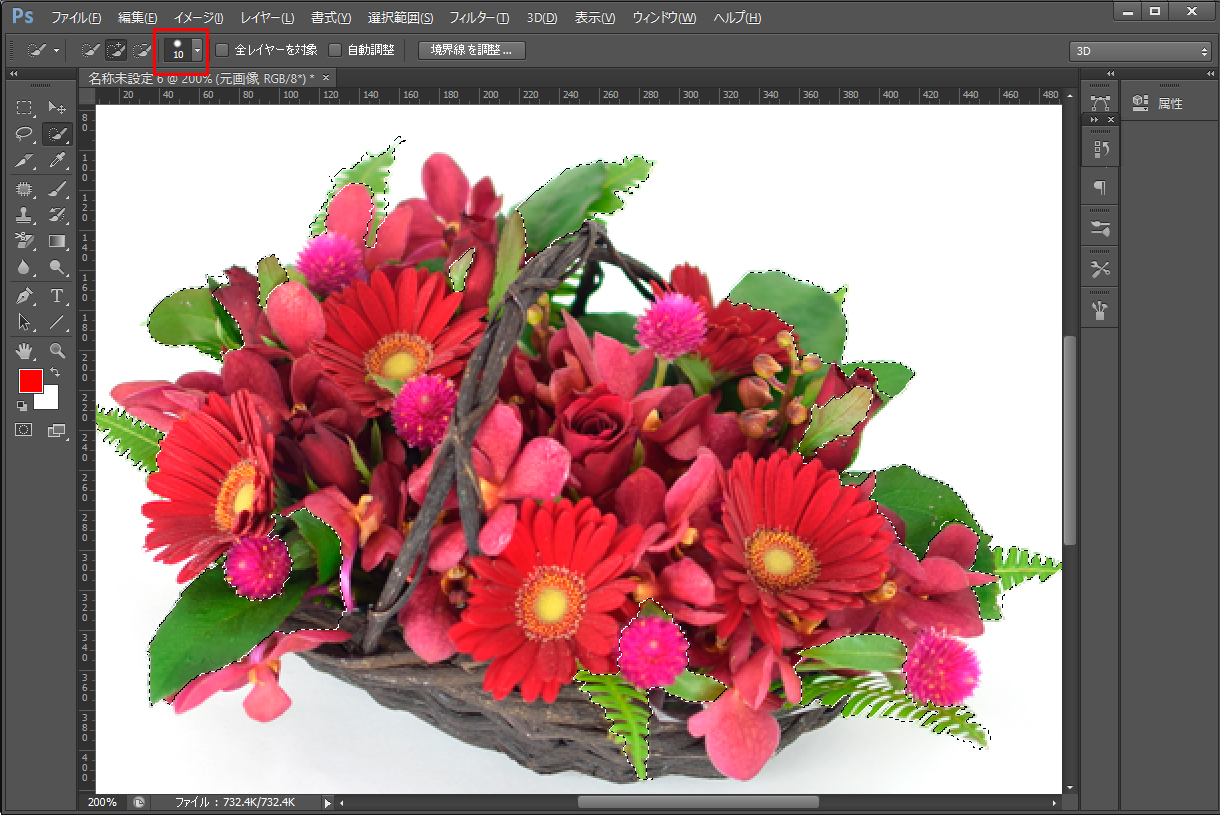Click the 境界線を調整 button
This screenshot has width=1220, height=815.
(471, 50)
